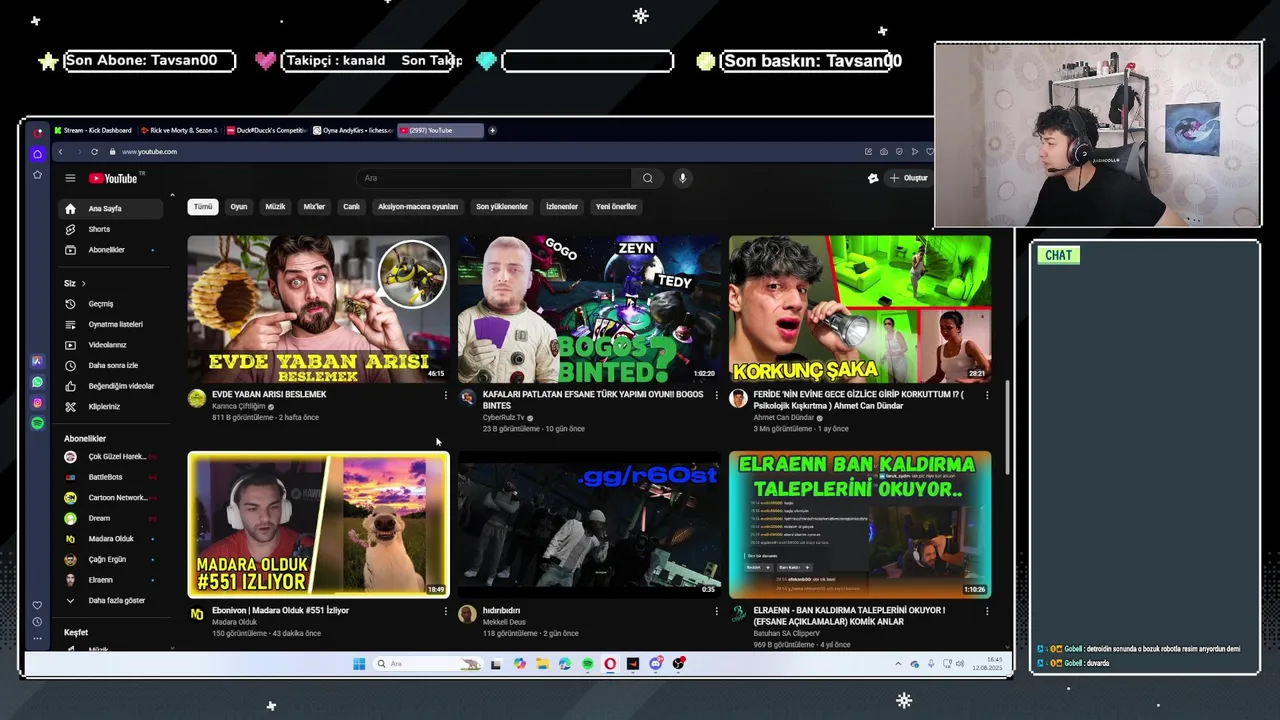Open Elraenn subscription channel
Image resolution: width=1280 pixels, height=720 pixels.
click(x=110, y=580)
